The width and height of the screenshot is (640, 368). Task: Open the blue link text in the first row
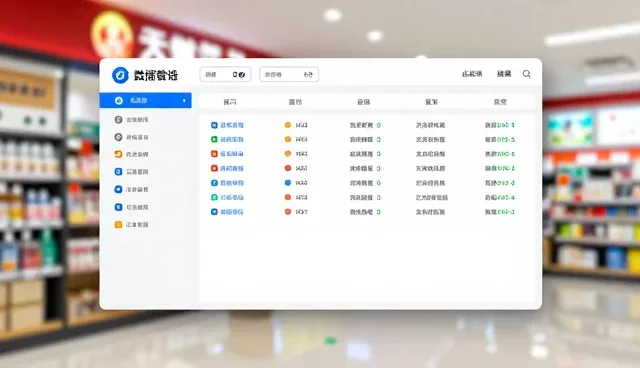pos(232,125)
